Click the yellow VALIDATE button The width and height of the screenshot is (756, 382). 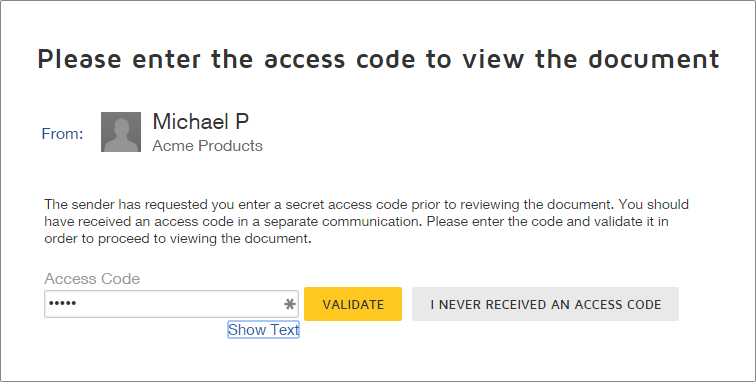[353, 304]
